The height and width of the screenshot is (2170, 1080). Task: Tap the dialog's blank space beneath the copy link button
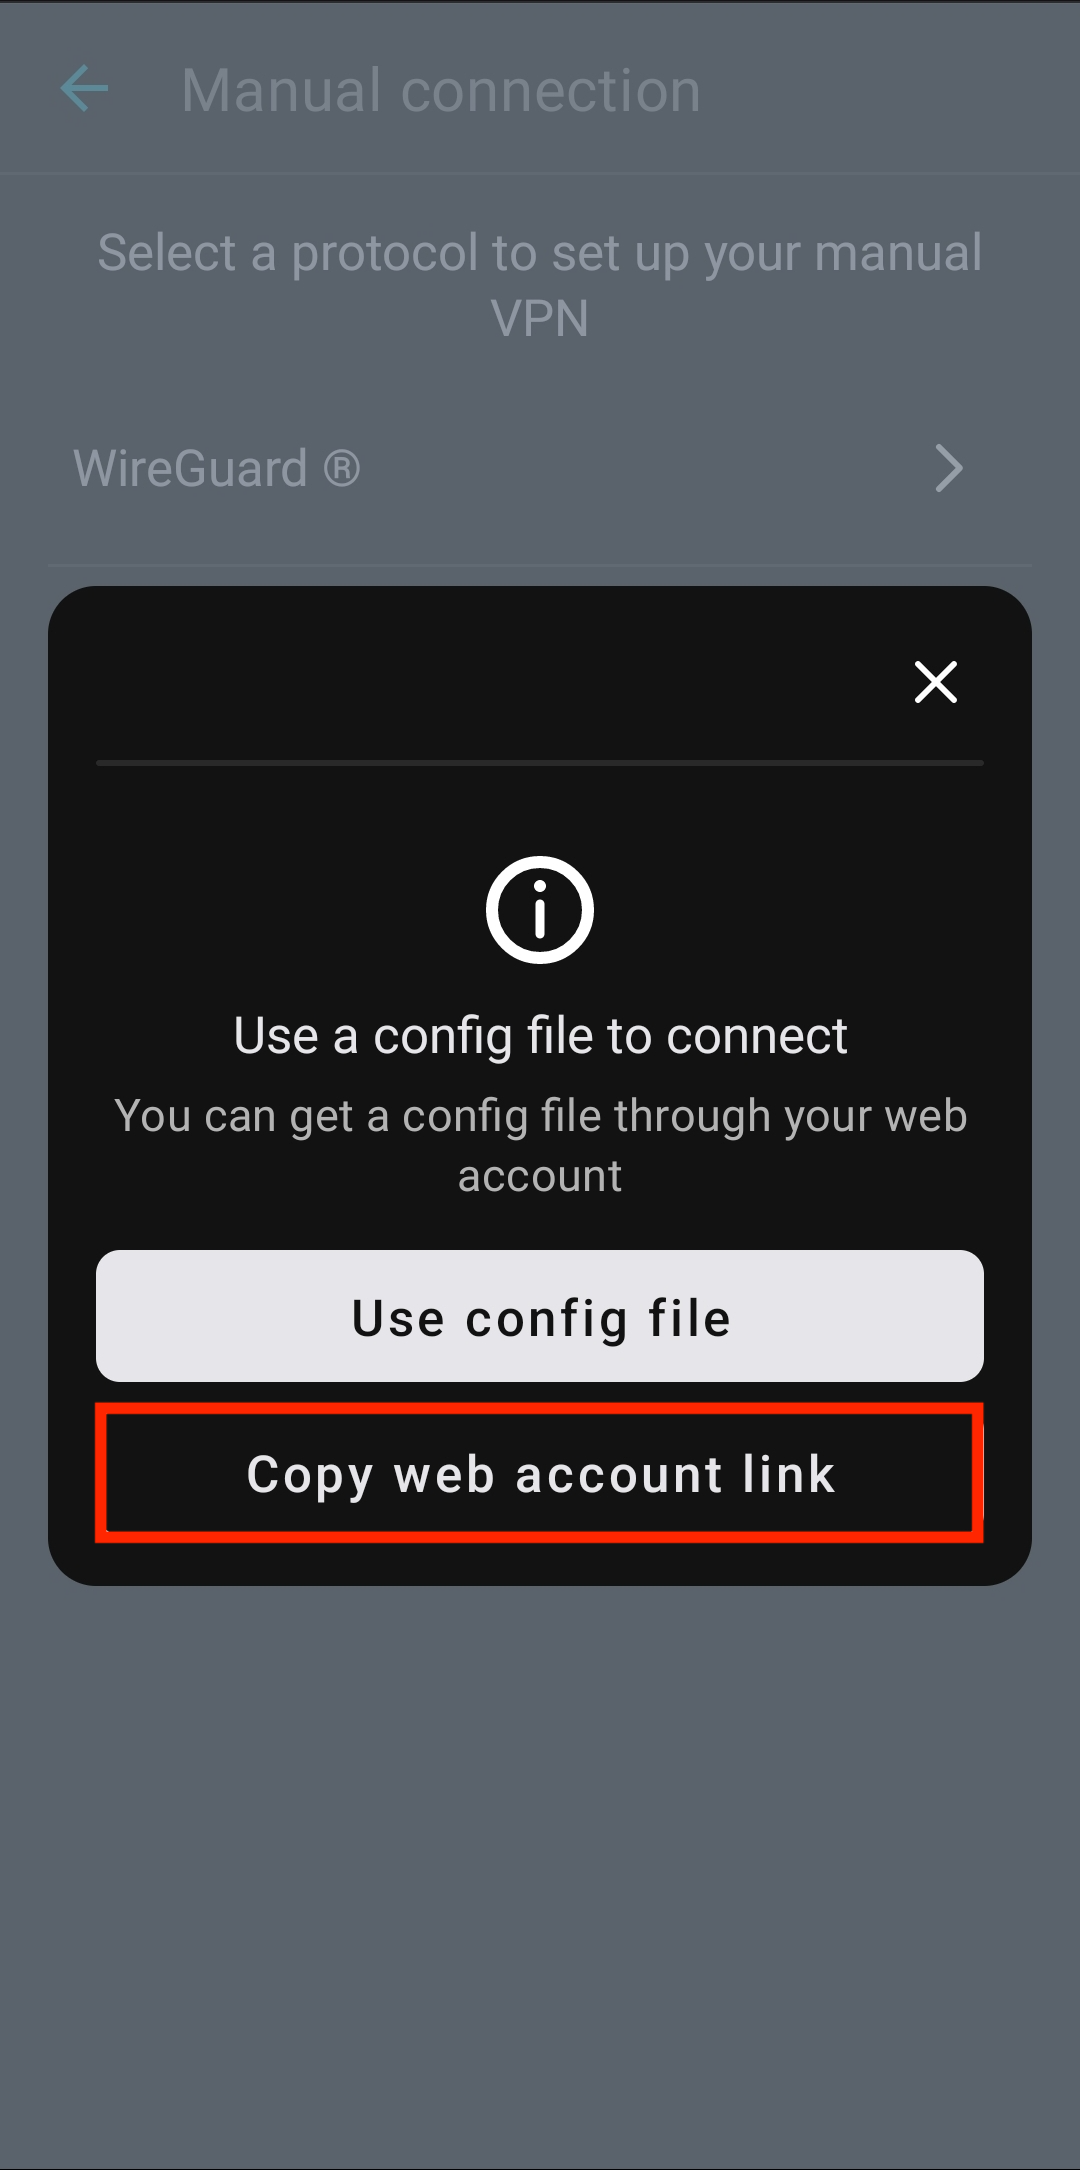pos(540,1564)
